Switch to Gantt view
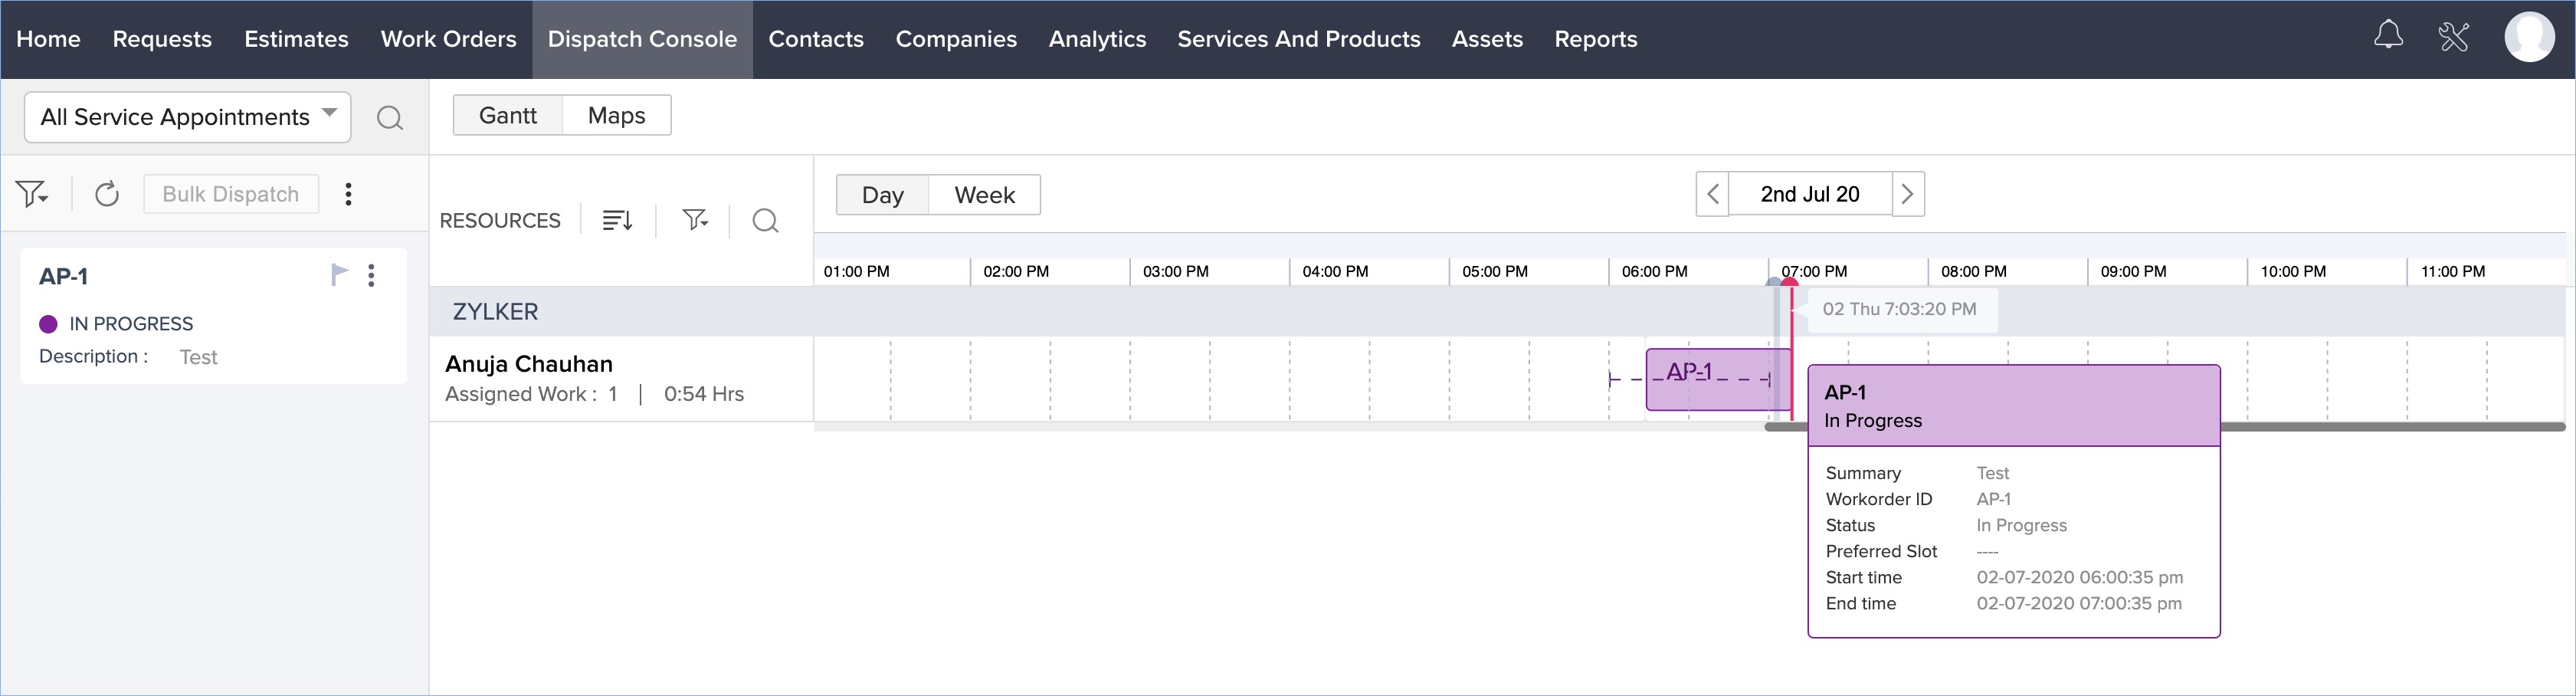This screenshot has height=696, width=2576. 508,116
